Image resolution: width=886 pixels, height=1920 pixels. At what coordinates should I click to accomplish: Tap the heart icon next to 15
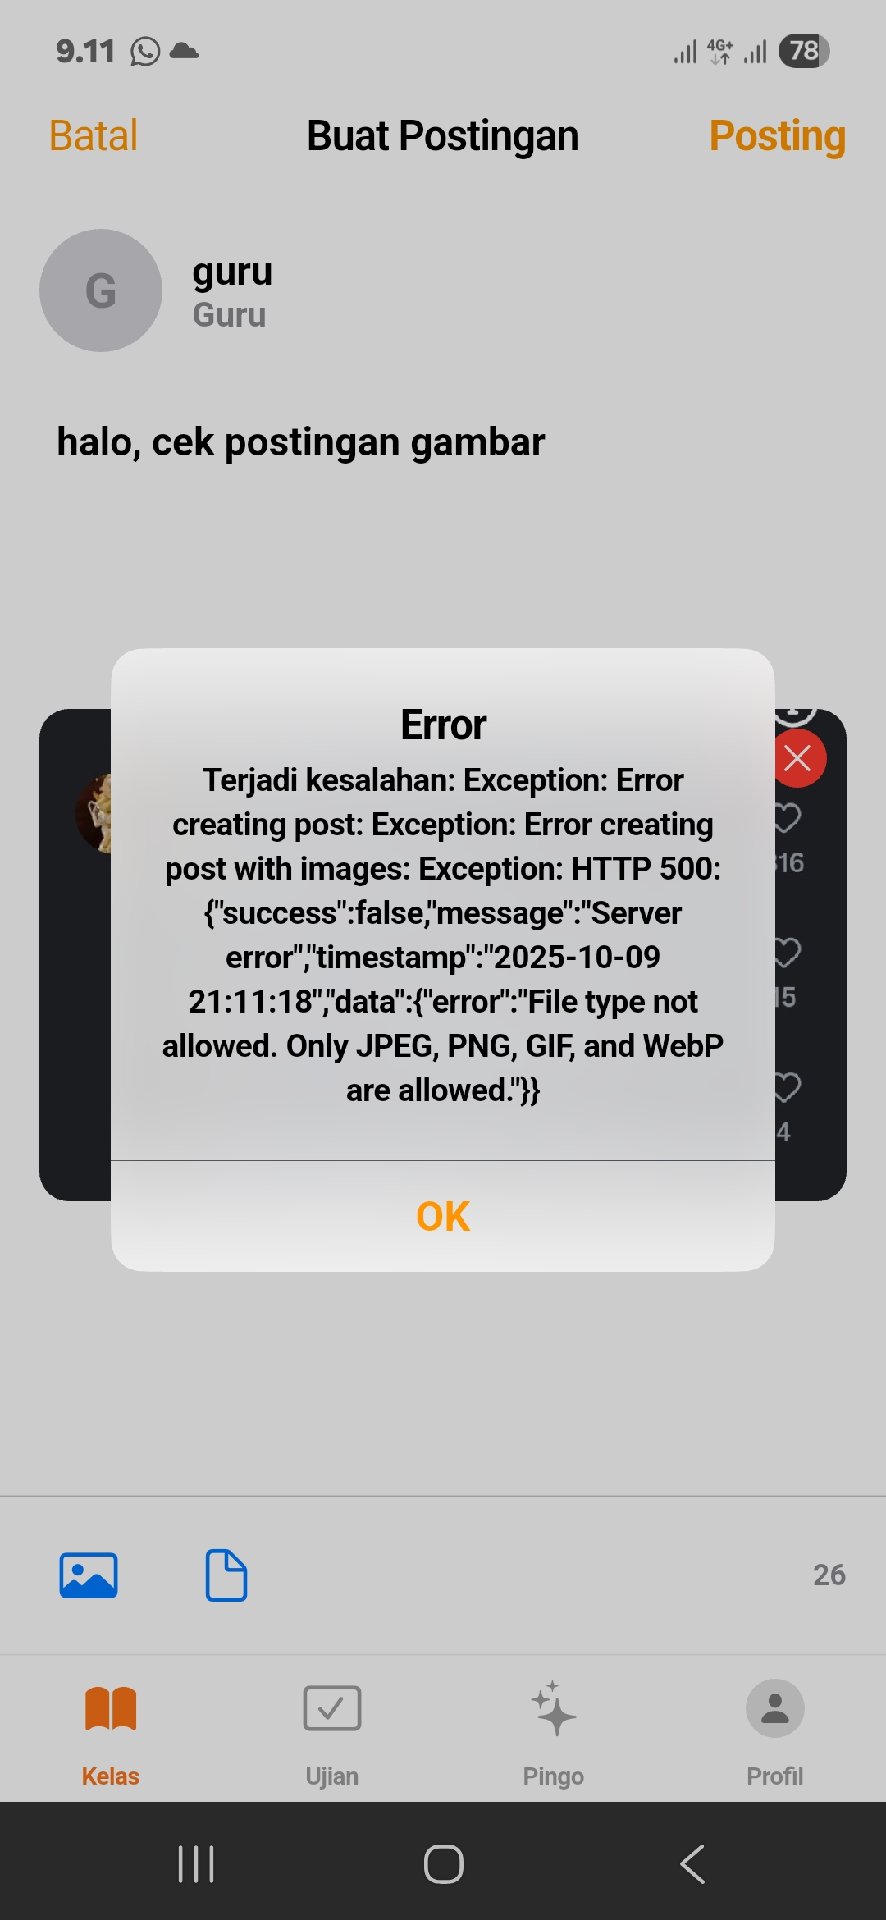(x=788, y=952)
